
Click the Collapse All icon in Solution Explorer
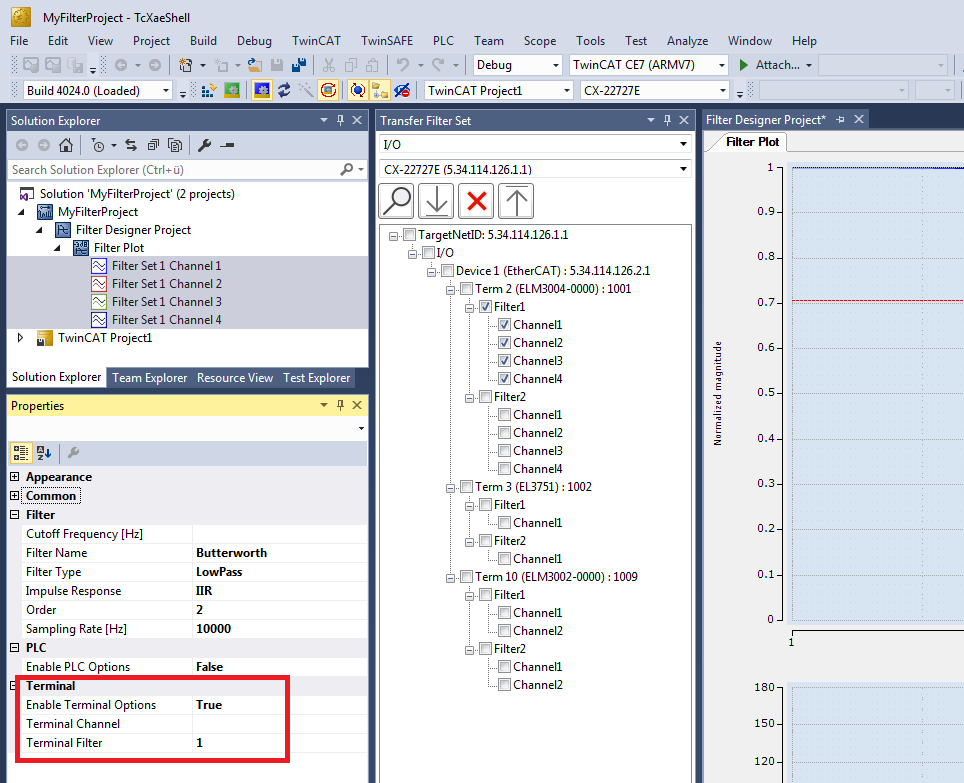(x=153, y=146)
